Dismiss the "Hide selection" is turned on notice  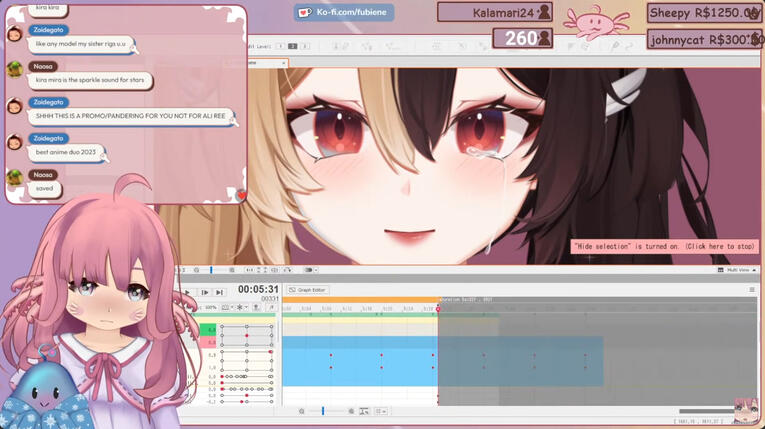663,246
